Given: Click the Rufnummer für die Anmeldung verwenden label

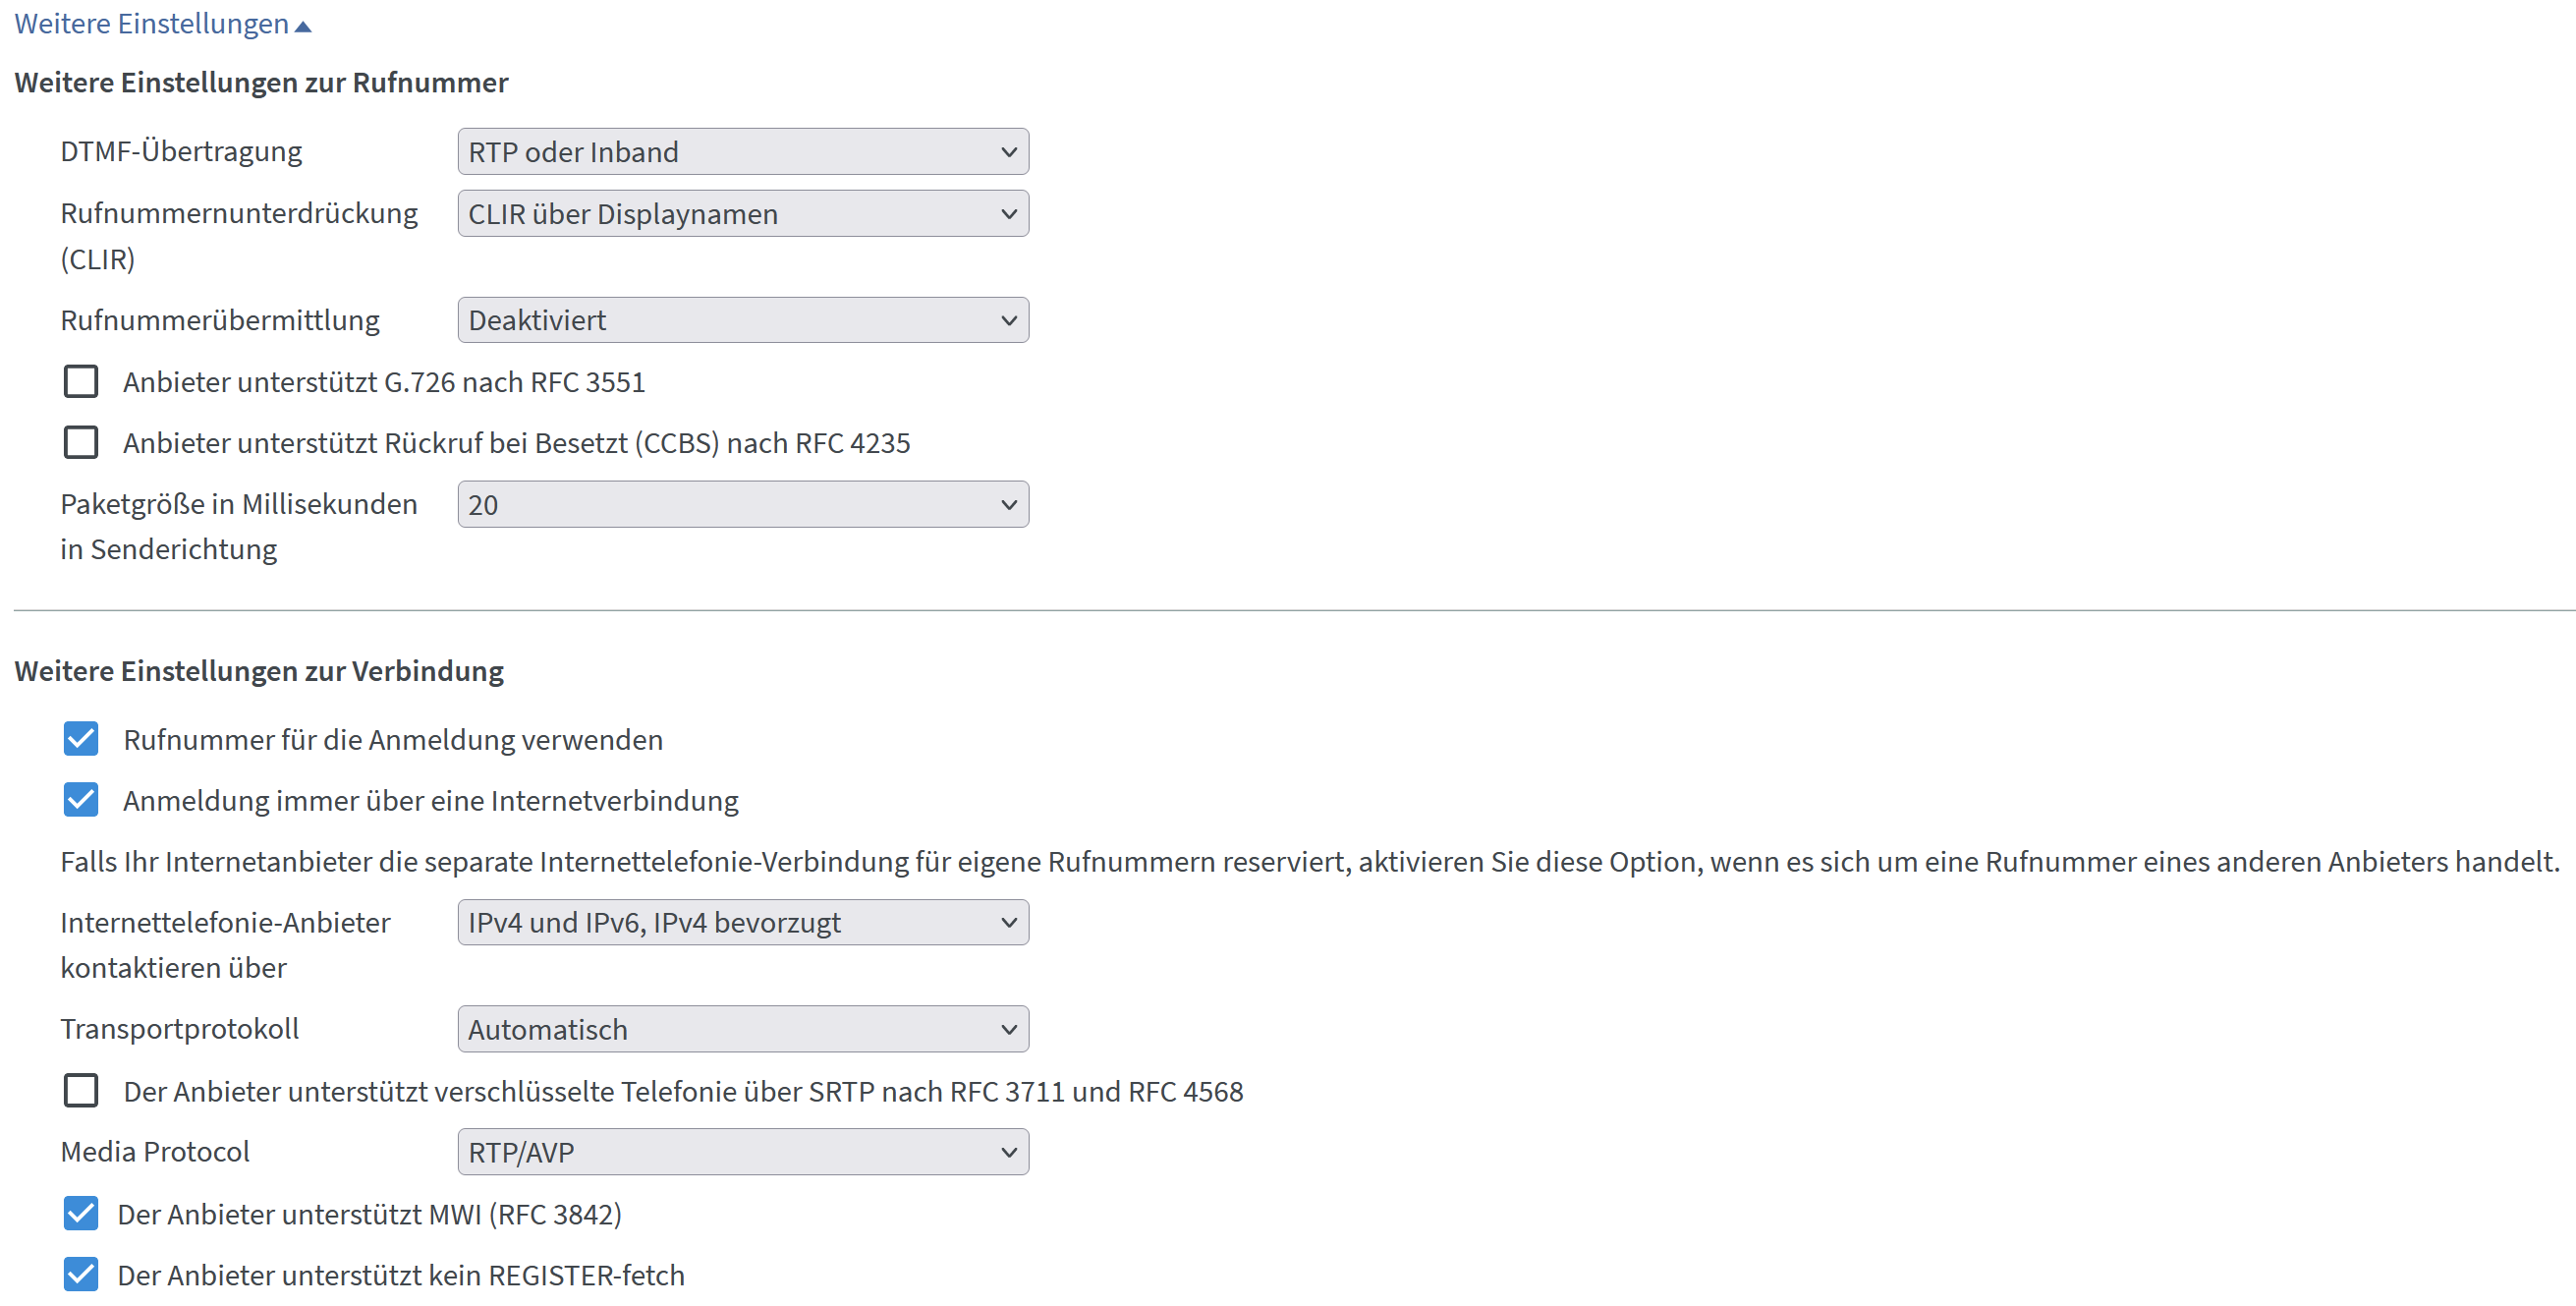Looking at the screenshot, I should click(x=393, y=740).
